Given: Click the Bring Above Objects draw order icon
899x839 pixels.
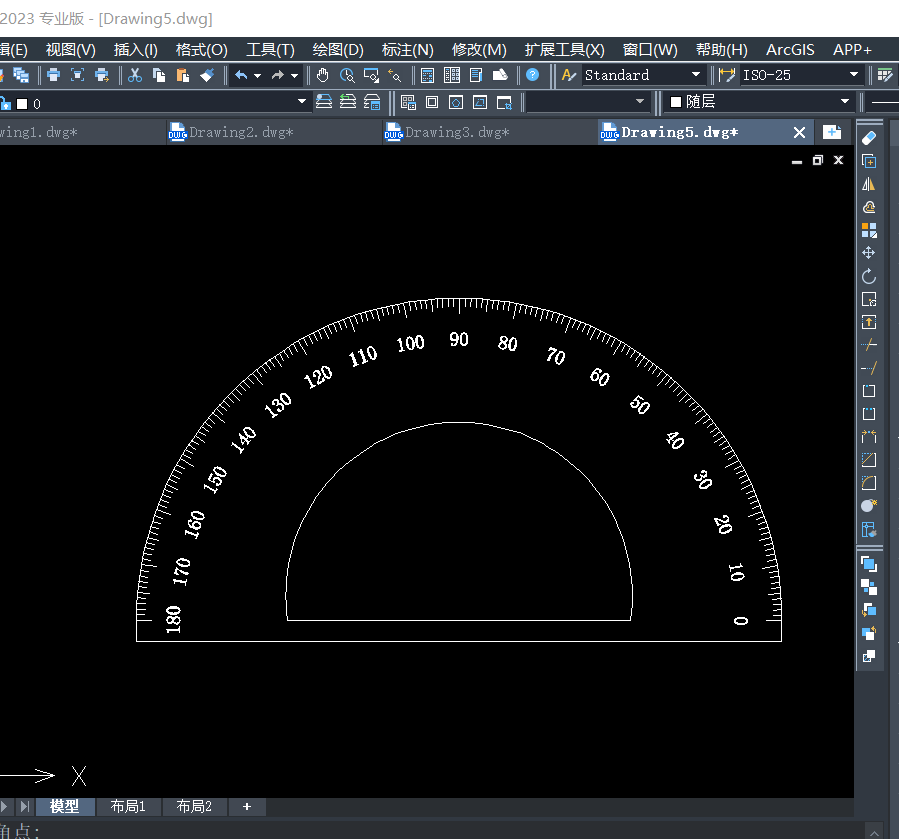Looking at the screenshot, I should pyautogui.click(x=869, y=610).
